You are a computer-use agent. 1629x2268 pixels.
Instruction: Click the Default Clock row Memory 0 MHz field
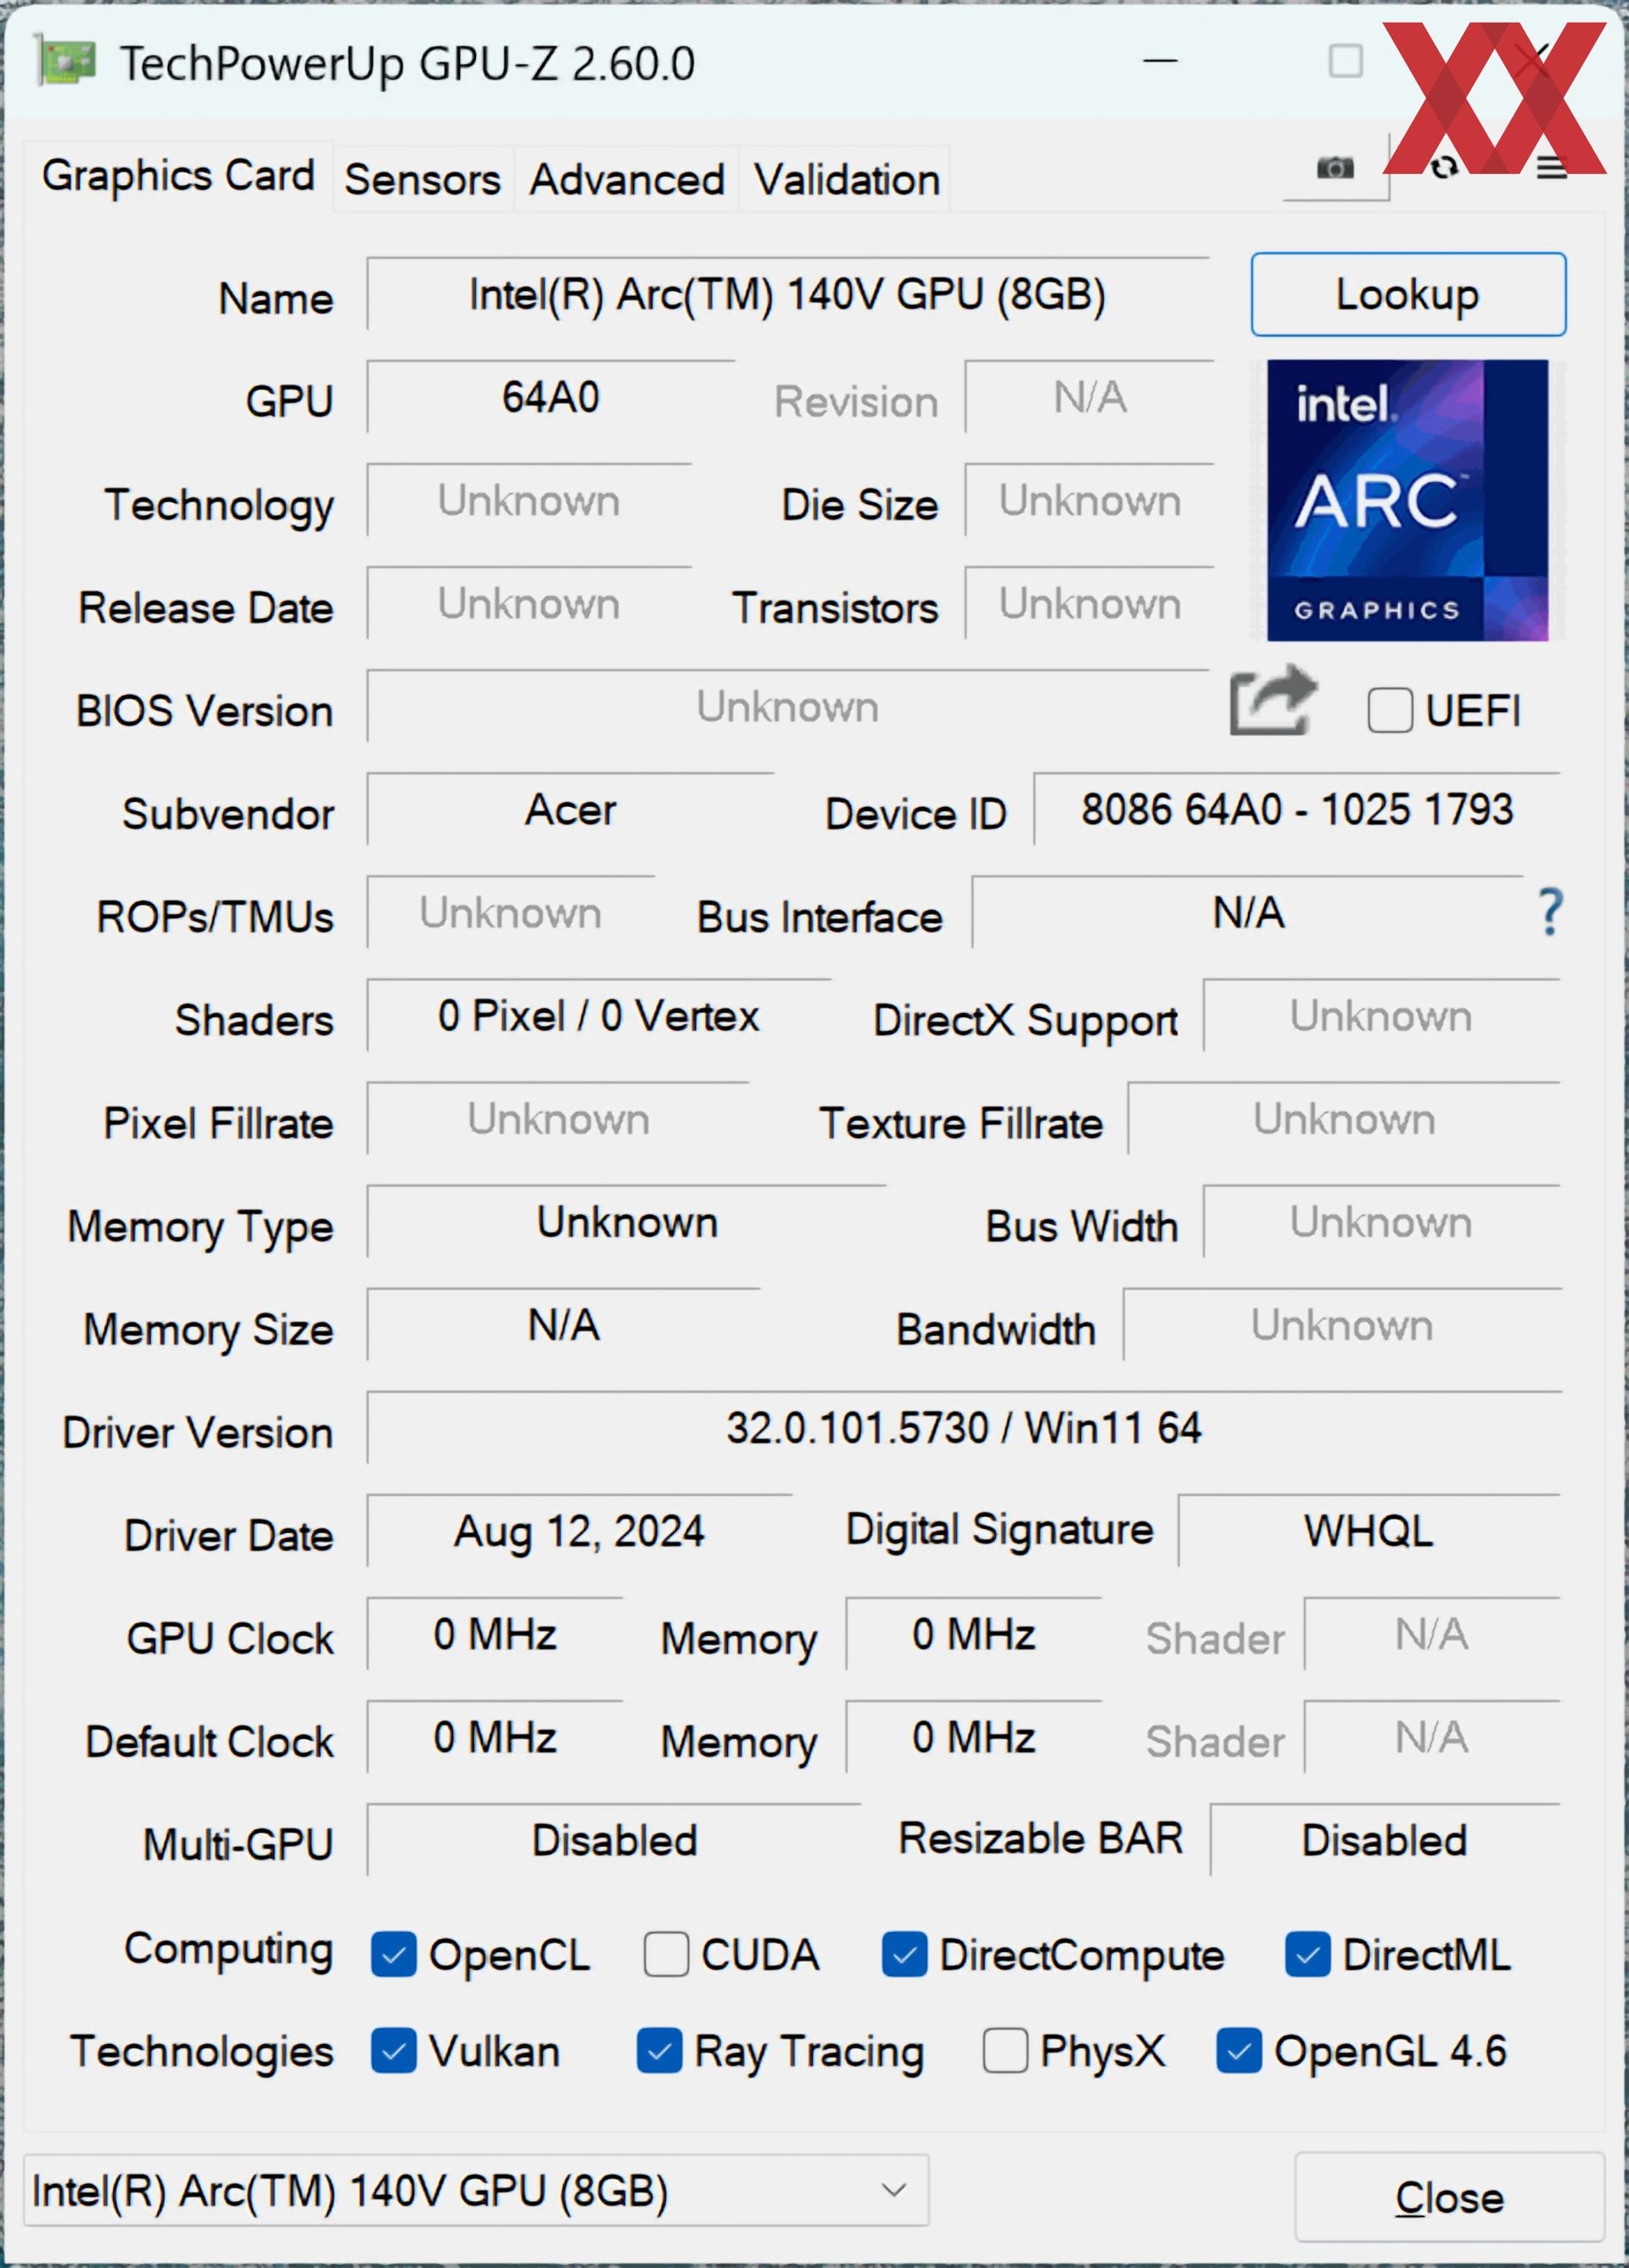[x=974, y=1736]
